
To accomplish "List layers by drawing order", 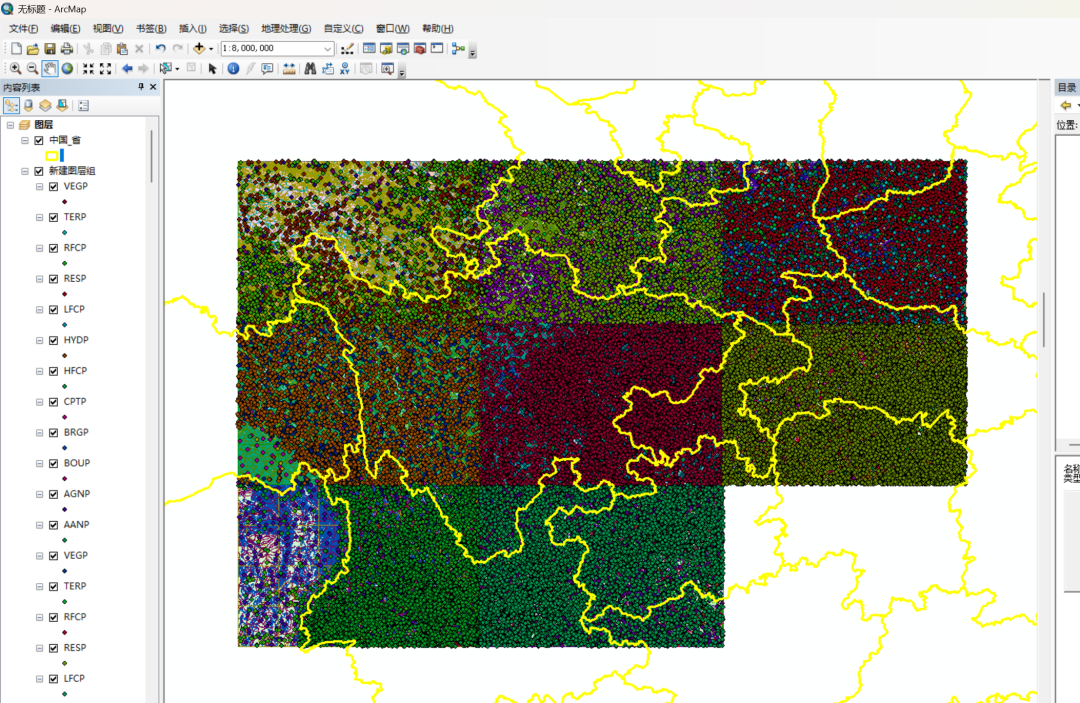I will [x=12, y=105].
